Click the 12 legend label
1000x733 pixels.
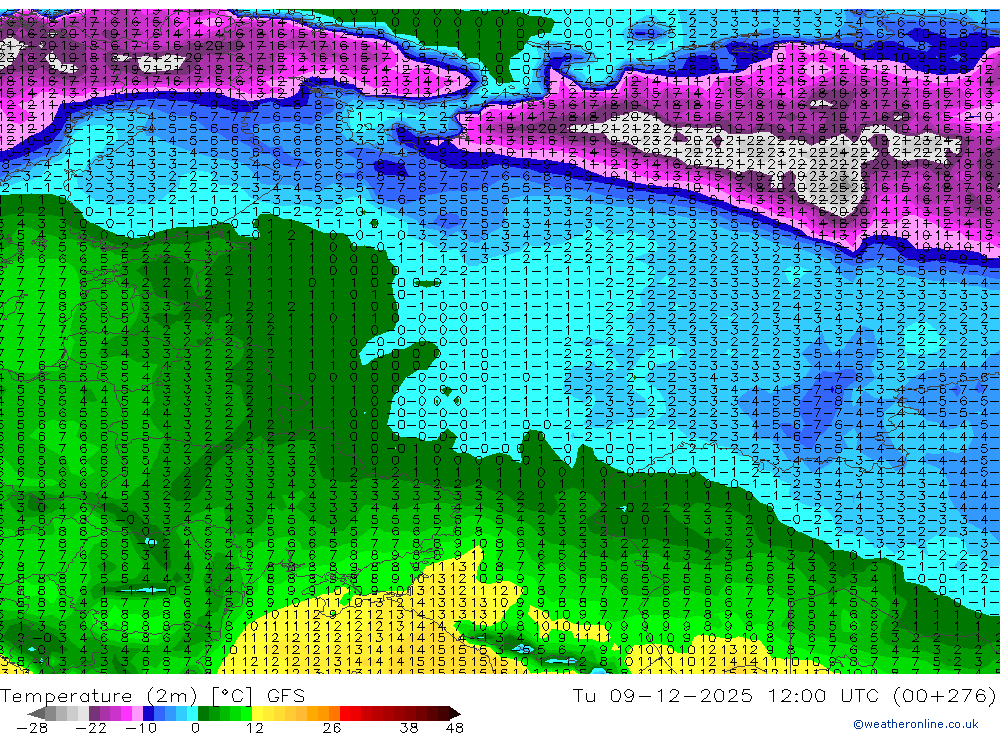tap(255, 728)
